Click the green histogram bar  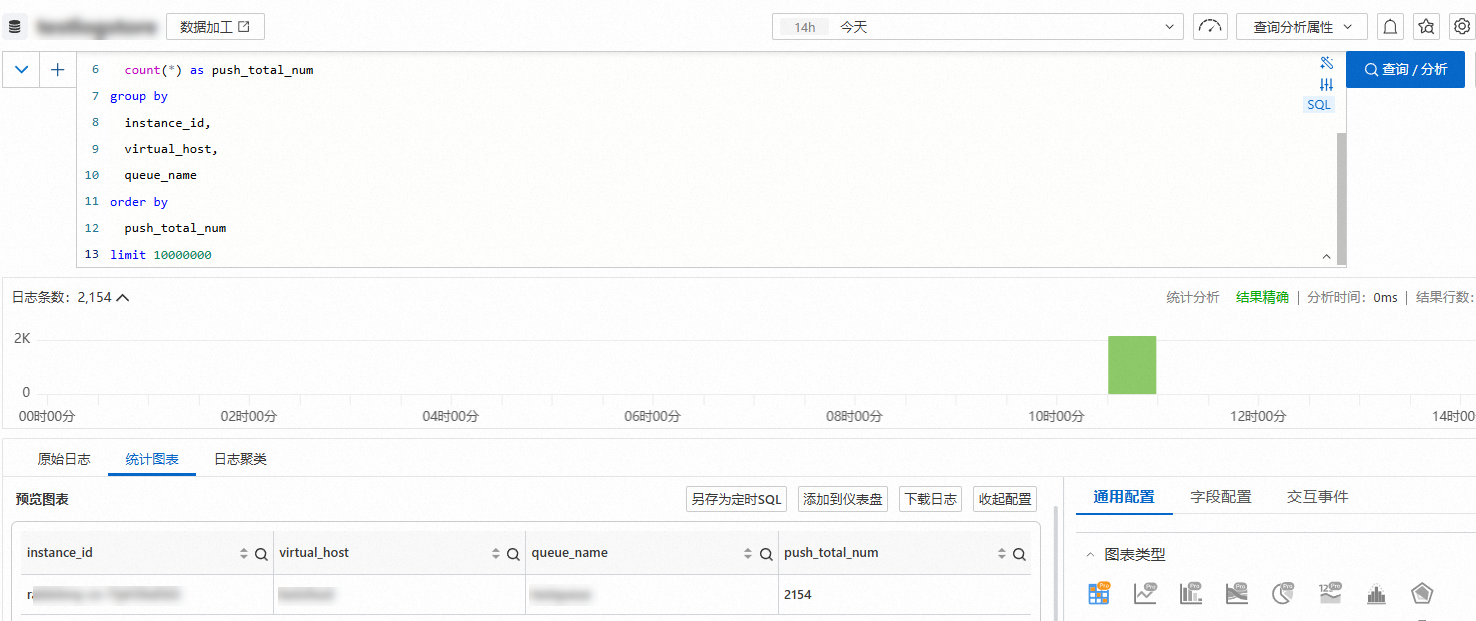1132,365
